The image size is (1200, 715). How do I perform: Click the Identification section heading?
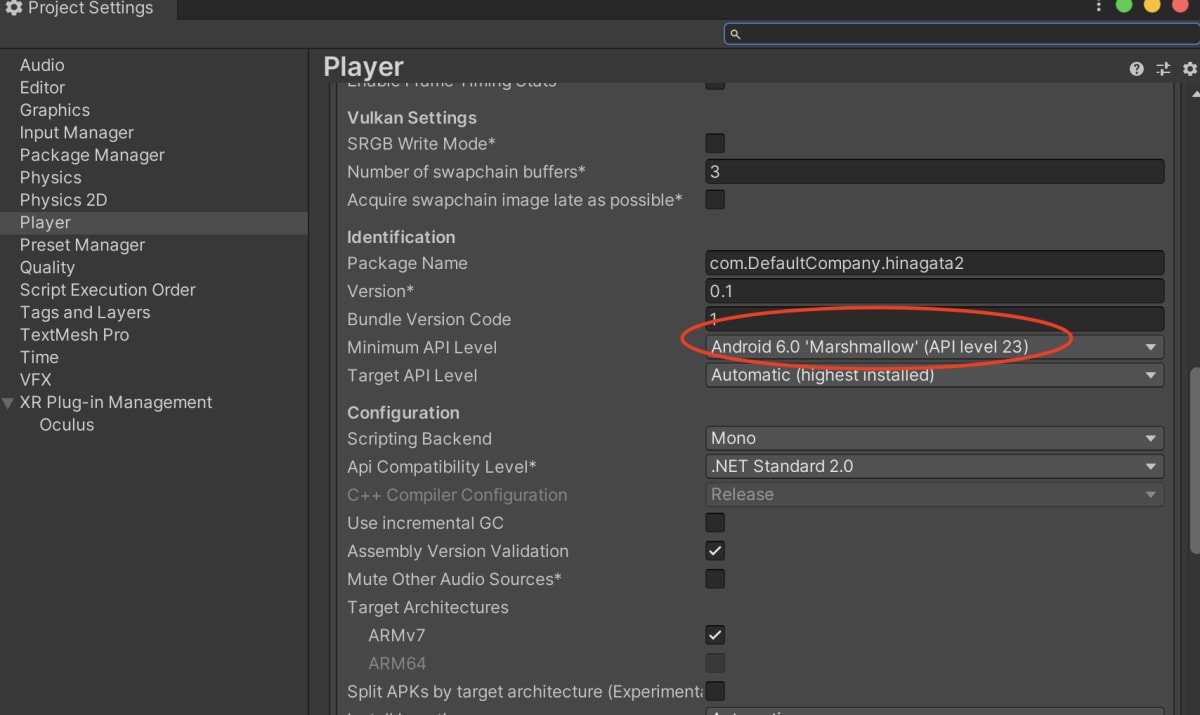401,237
